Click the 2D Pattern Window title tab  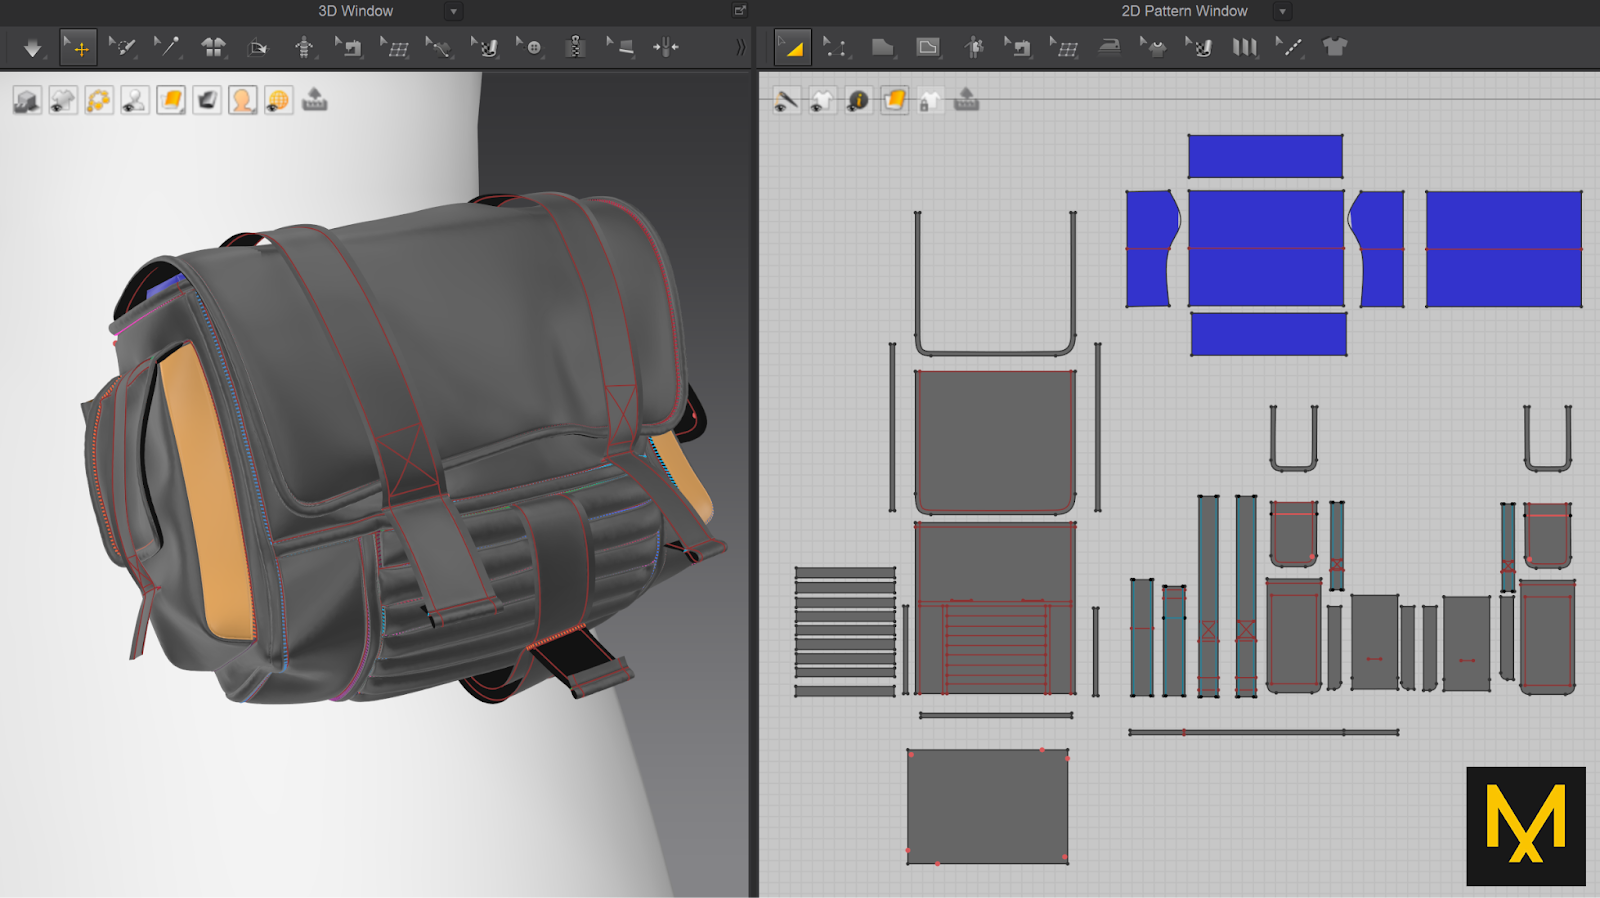[1184, 11]
